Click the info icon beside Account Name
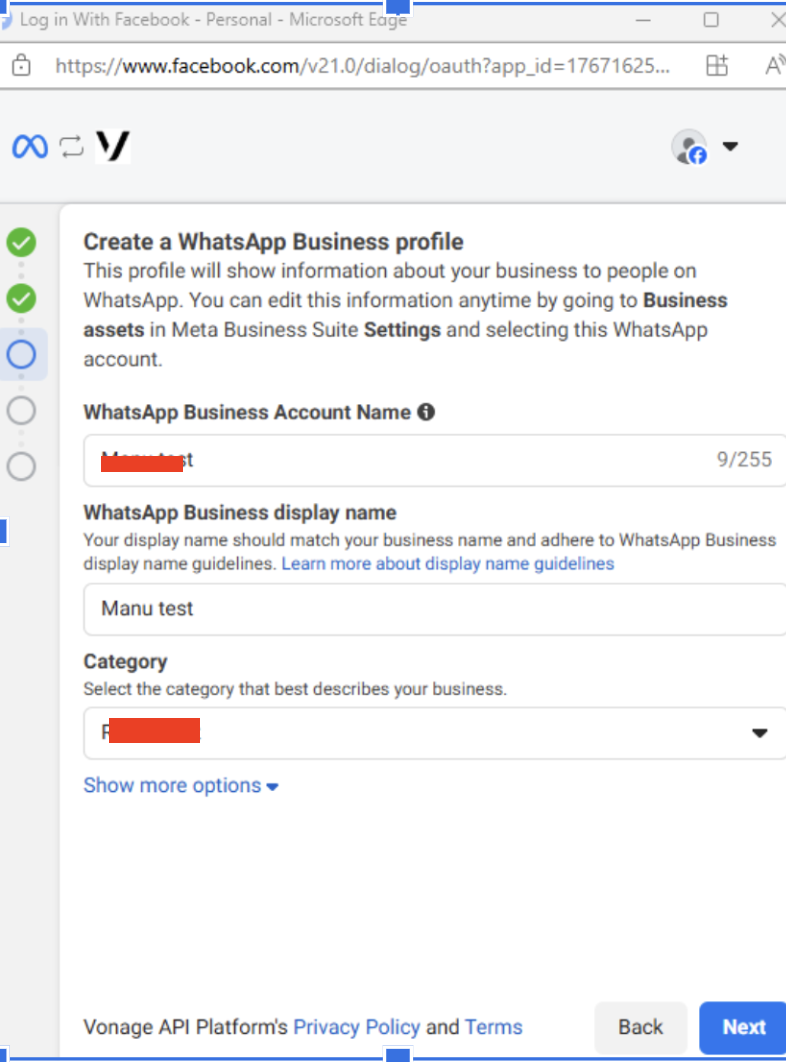Viewport: 786px width, 1062px height. click(x=426, y=412)
